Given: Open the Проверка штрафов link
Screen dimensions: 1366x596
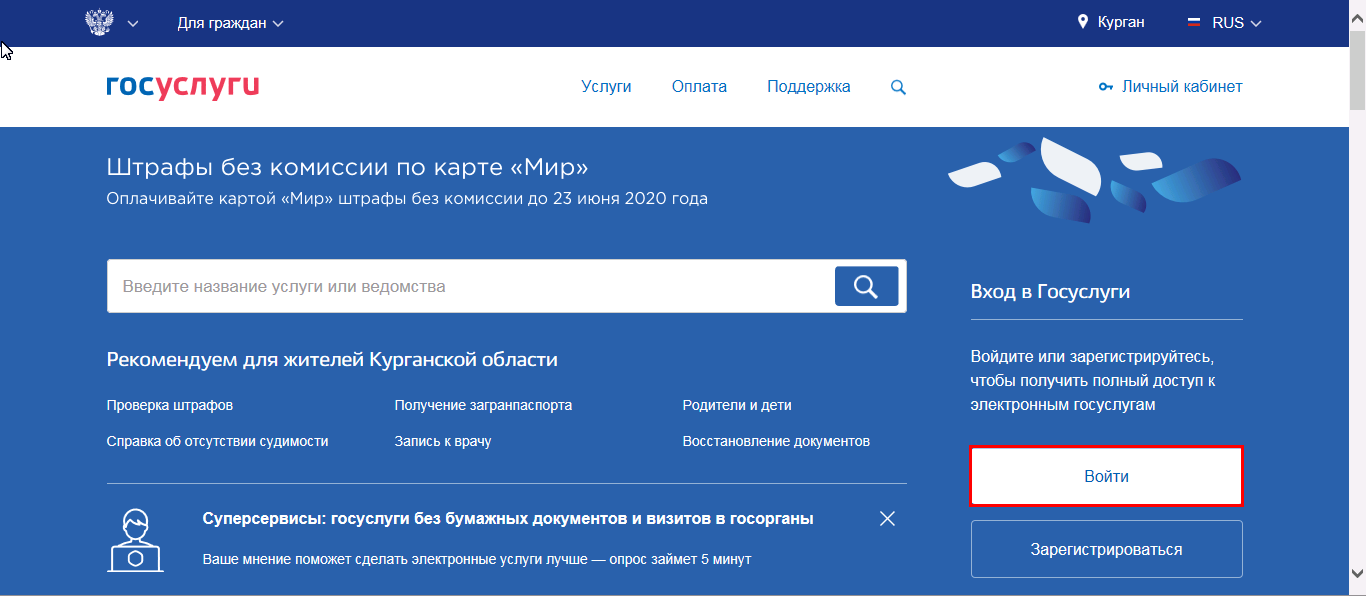Looking at the screenshot, I should pyautogui.click(x=169, y=405).
